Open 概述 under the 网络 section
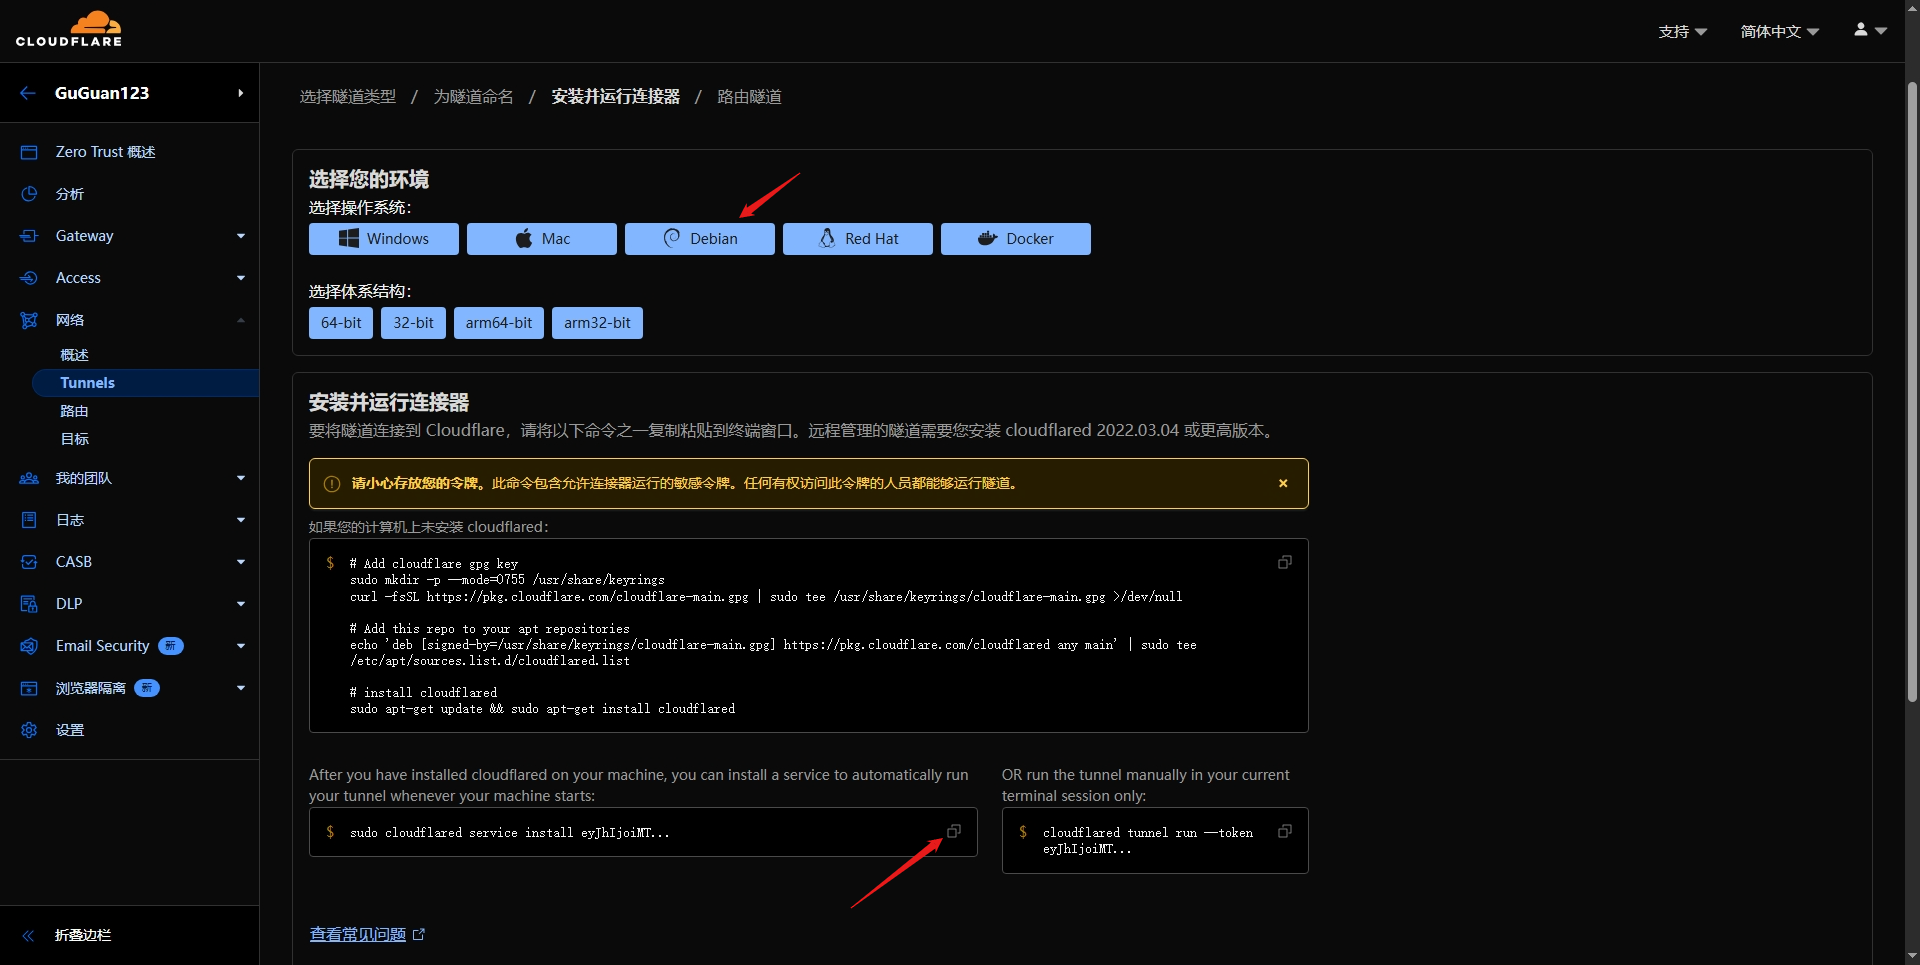 click(x=74, y=355)
